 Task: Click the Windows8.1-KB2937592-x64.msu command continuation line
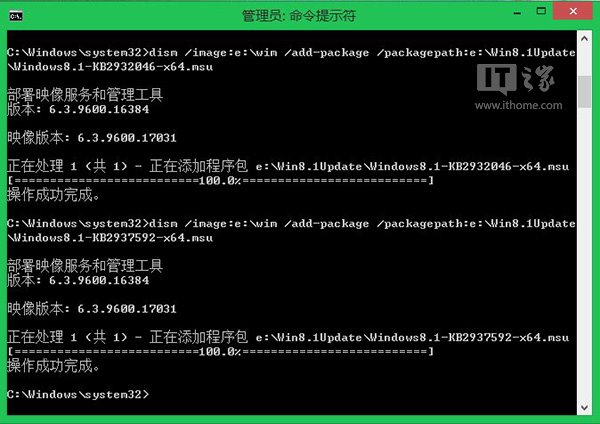tap(111, 238)
